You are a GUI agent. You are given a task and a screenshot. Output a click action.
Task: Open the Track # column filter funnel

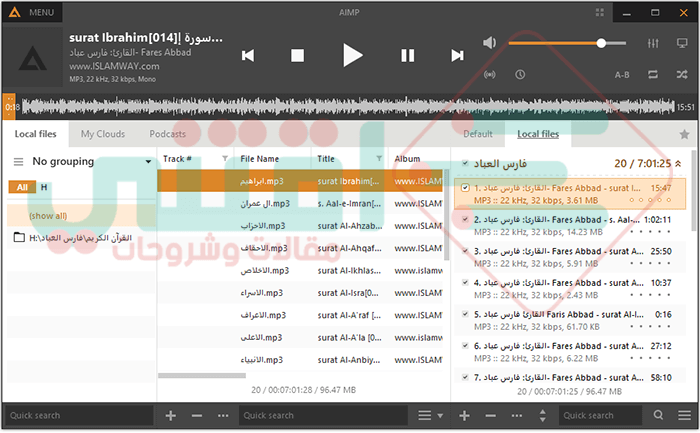(x=225, y=158)
